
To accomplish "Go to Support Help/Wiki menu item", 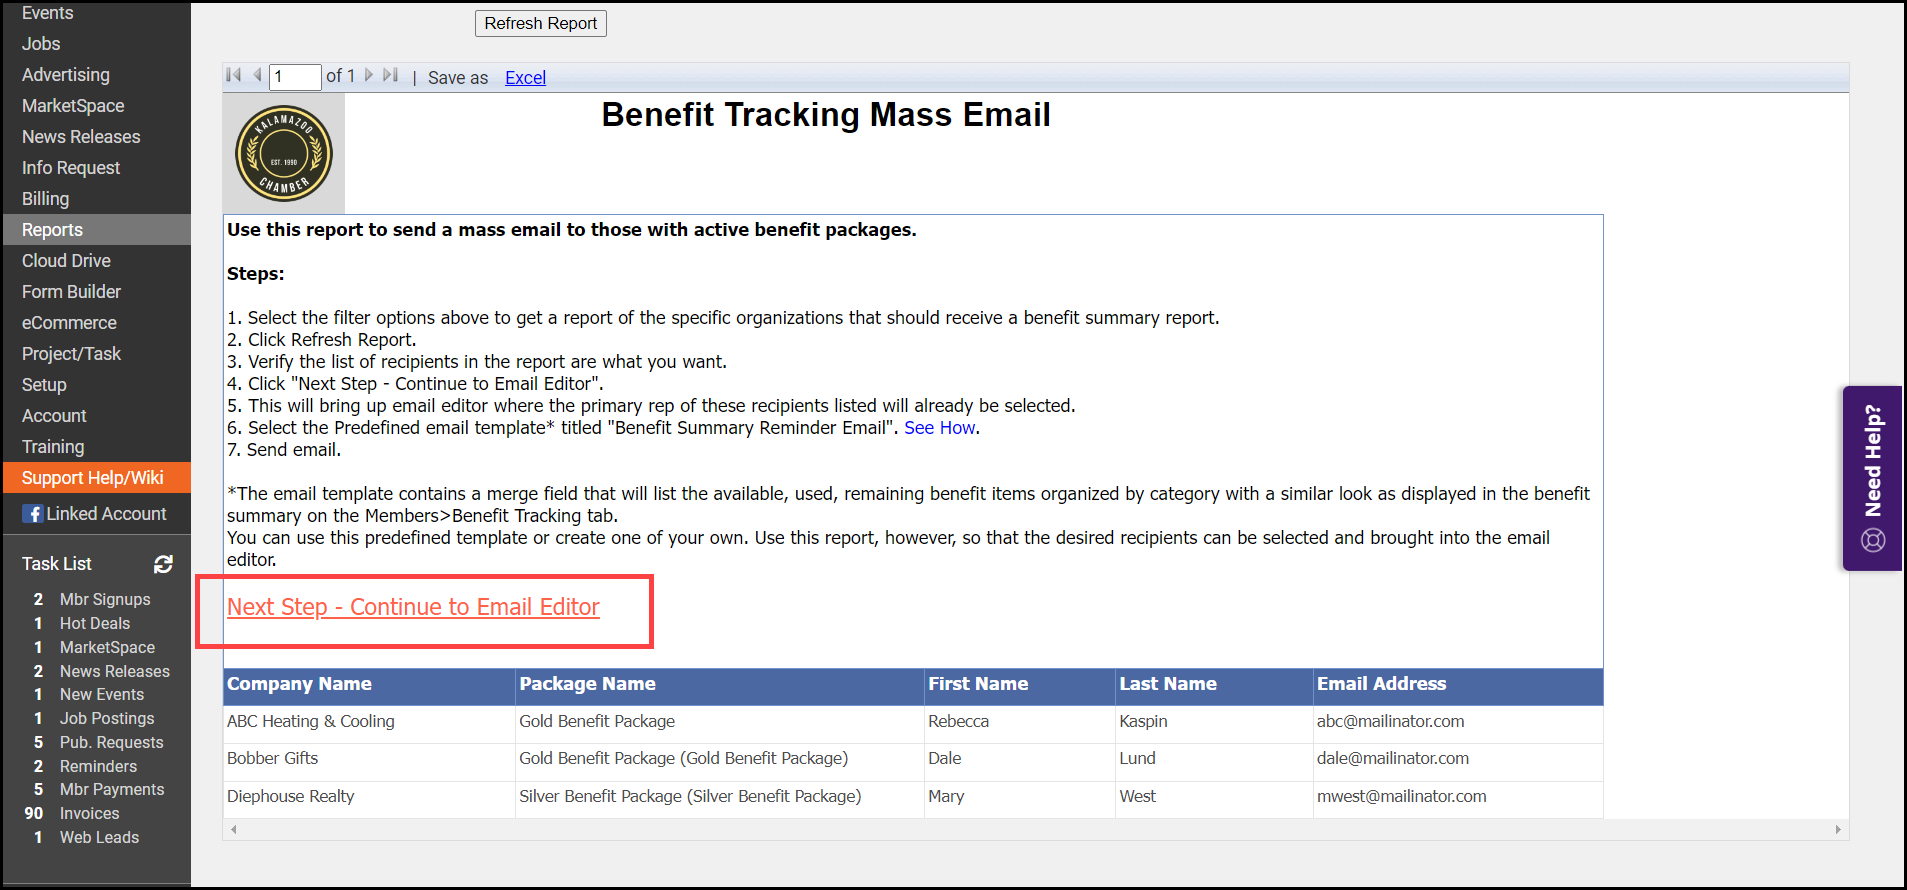I will pos(93,478).
